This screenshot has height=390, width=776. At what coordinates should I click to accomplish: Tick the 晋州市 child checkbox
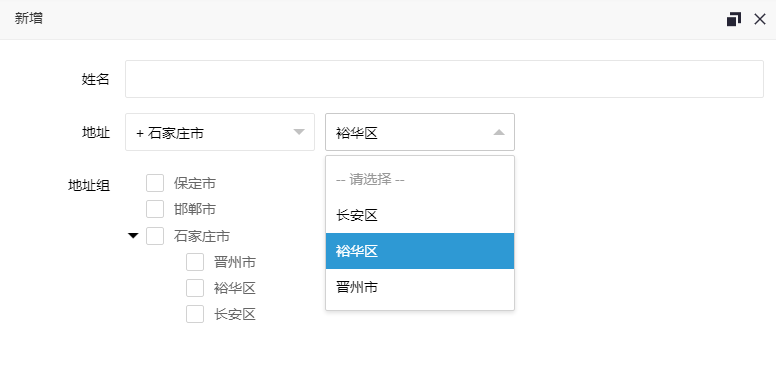(195, 262)
